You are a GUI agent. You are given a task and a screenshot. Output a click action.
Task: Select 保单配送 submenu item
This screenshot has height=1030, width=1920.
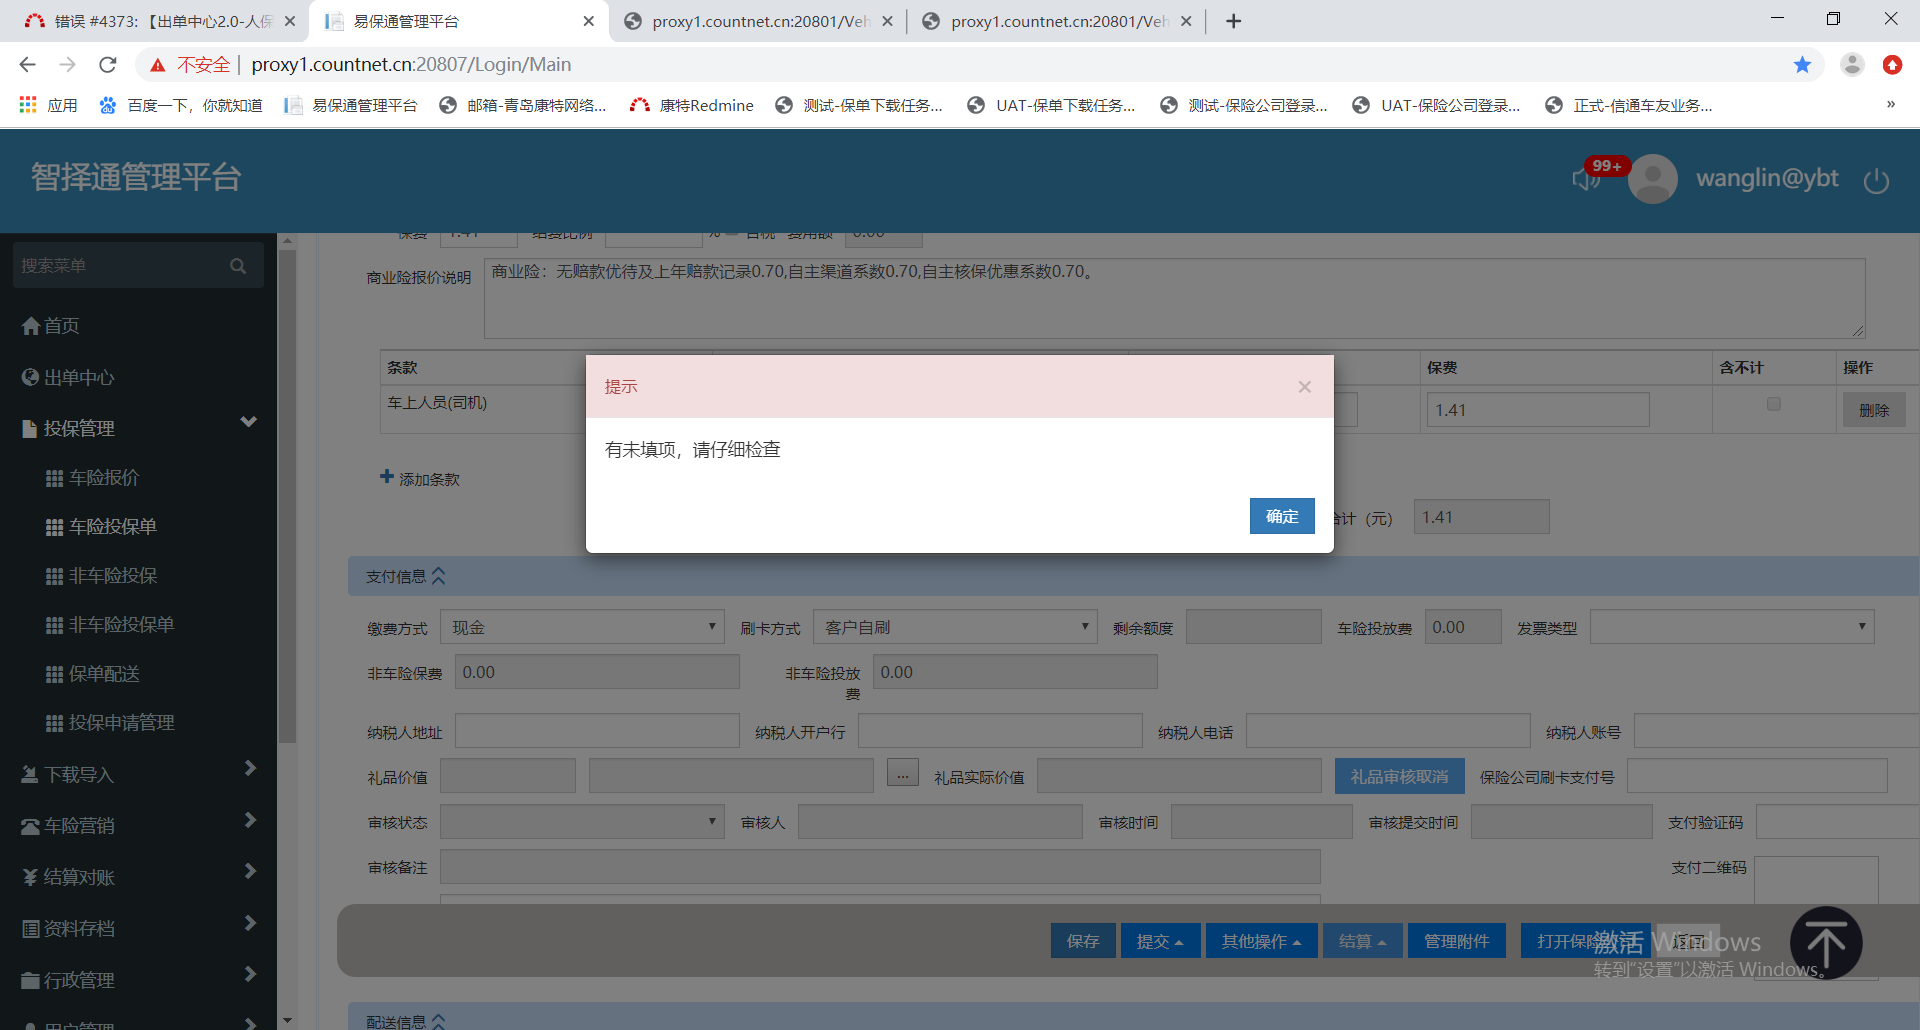pyautogui.click(x=93, y=674)
